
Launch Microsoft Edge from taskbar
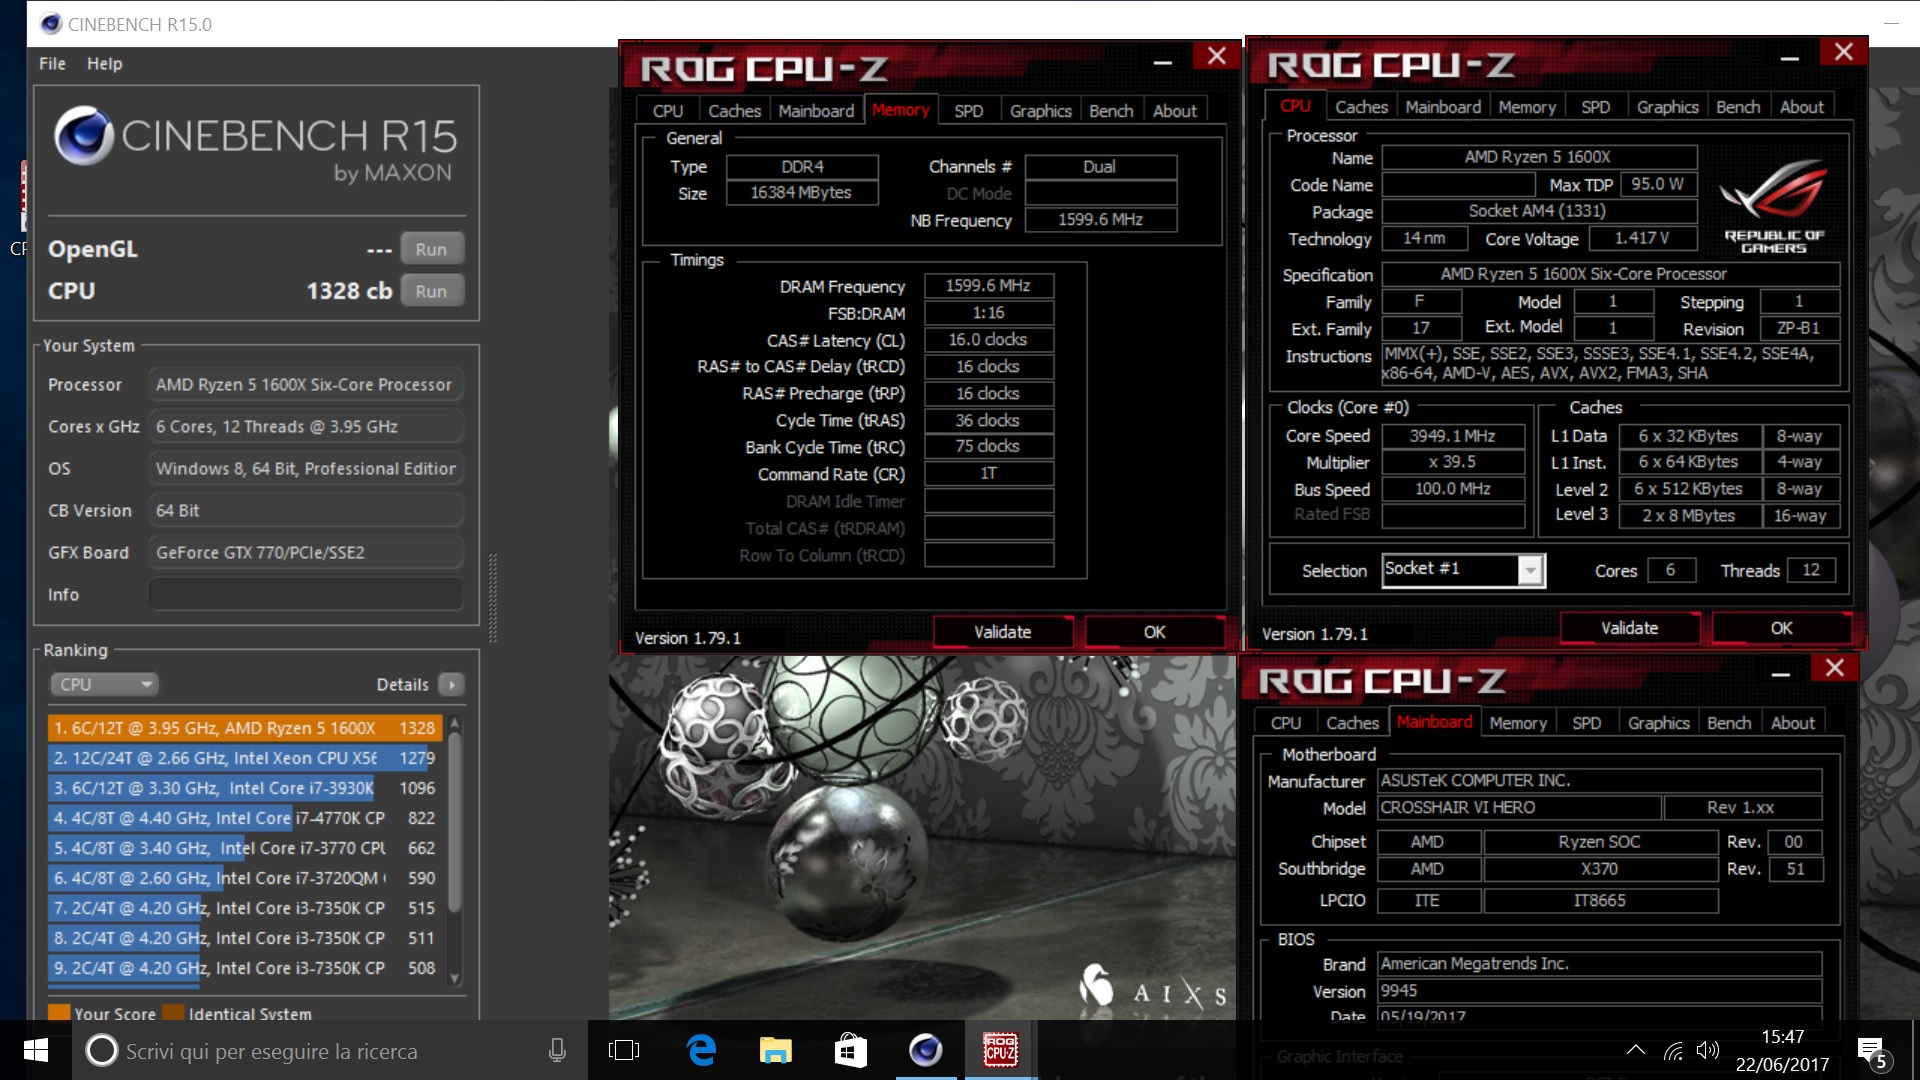point(701,1050)
